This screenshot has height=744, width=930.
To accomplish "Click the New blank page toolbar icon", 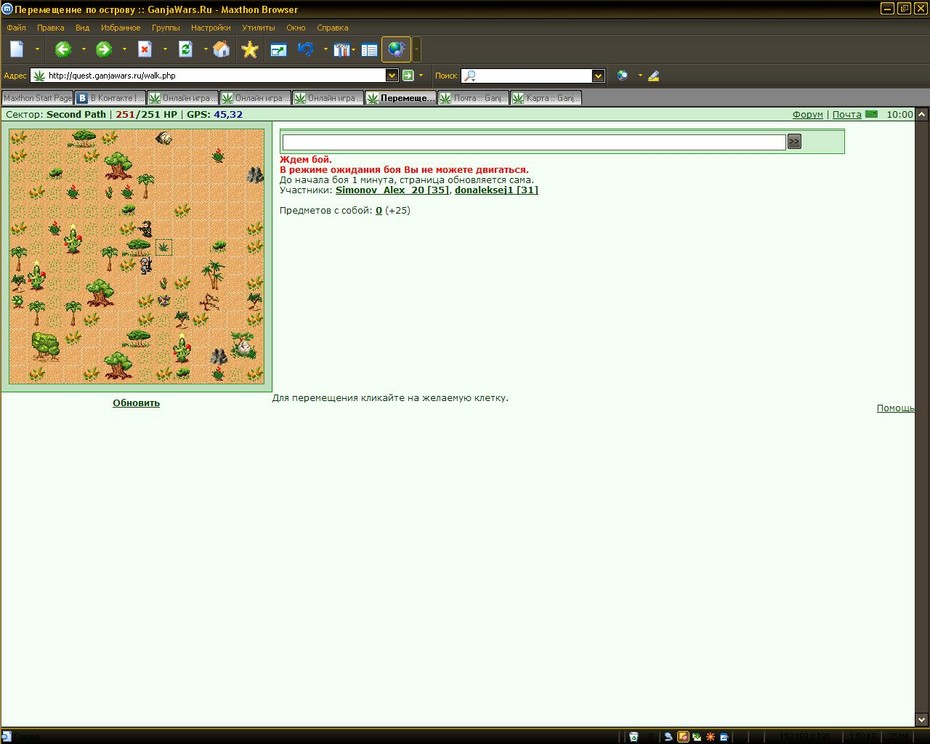I will 17,49.
